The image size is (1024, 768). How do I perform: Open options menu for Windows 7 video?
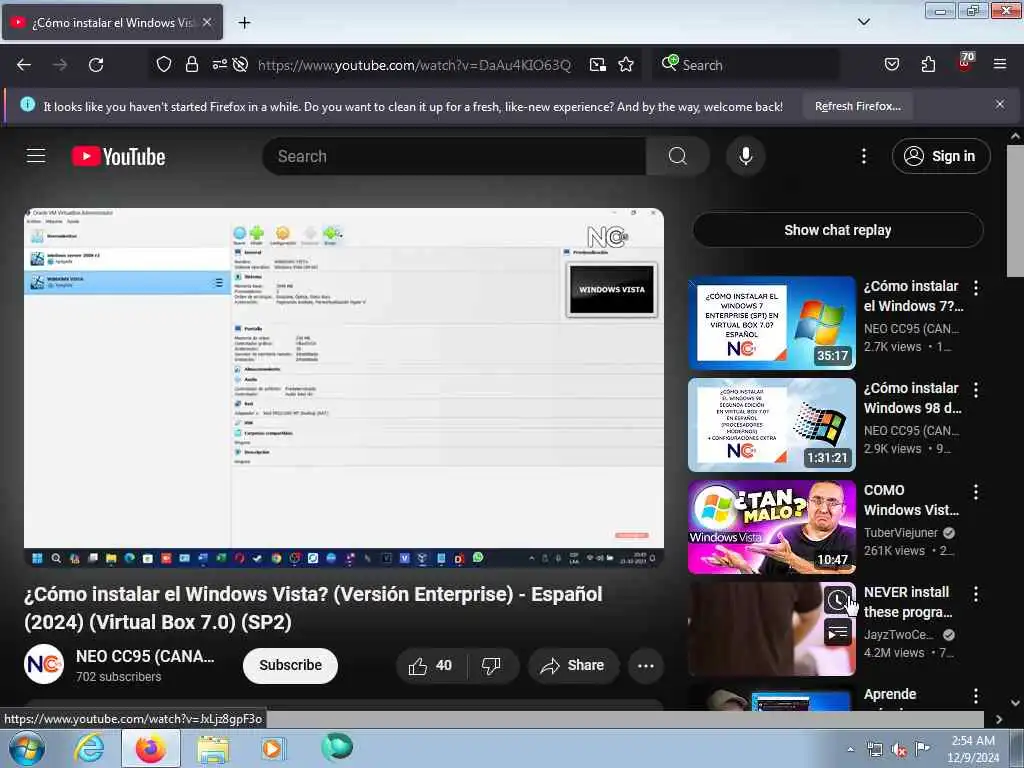click(976, 287)
